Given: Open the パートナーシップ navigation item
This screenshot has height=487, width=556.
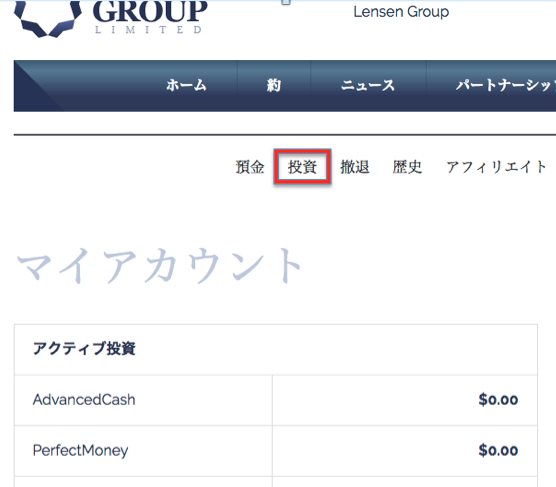Looking at the screenshot, I should click(x=506, y=85).
